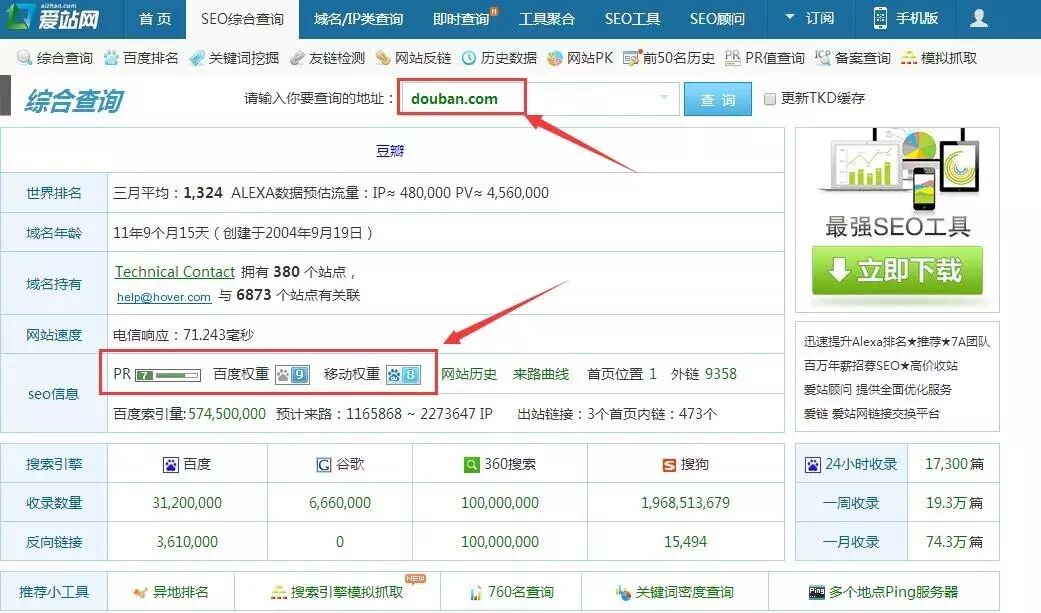This screenshot has height=613, width=1041.
Task: Click the 立即下载 download button
Action: 897,270
